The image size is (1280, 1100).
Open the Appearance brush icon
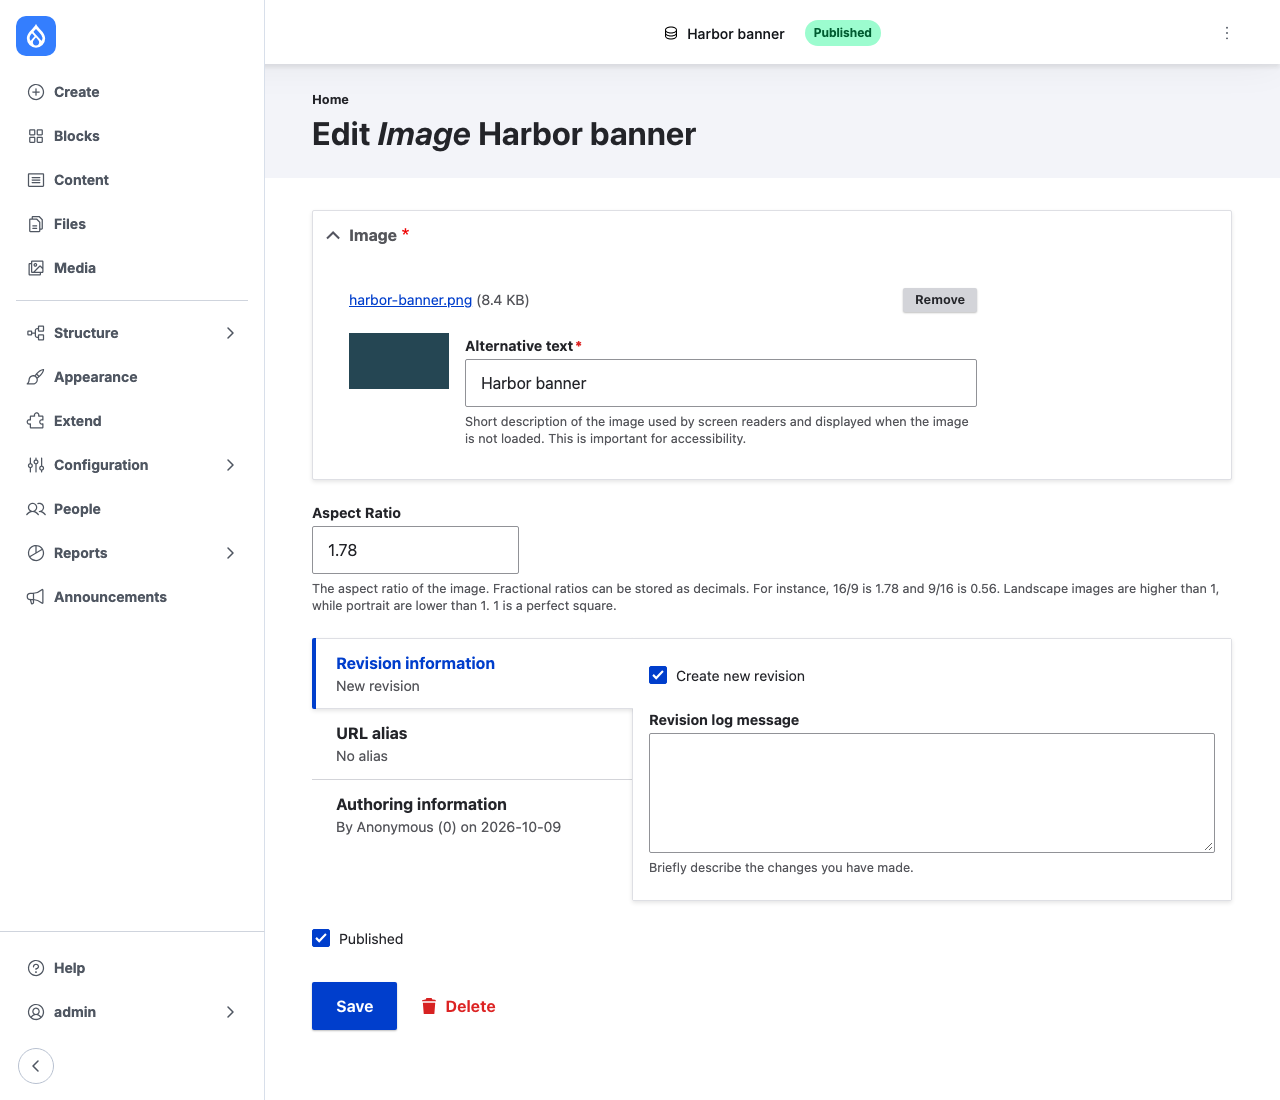click(x=36, y=377)
